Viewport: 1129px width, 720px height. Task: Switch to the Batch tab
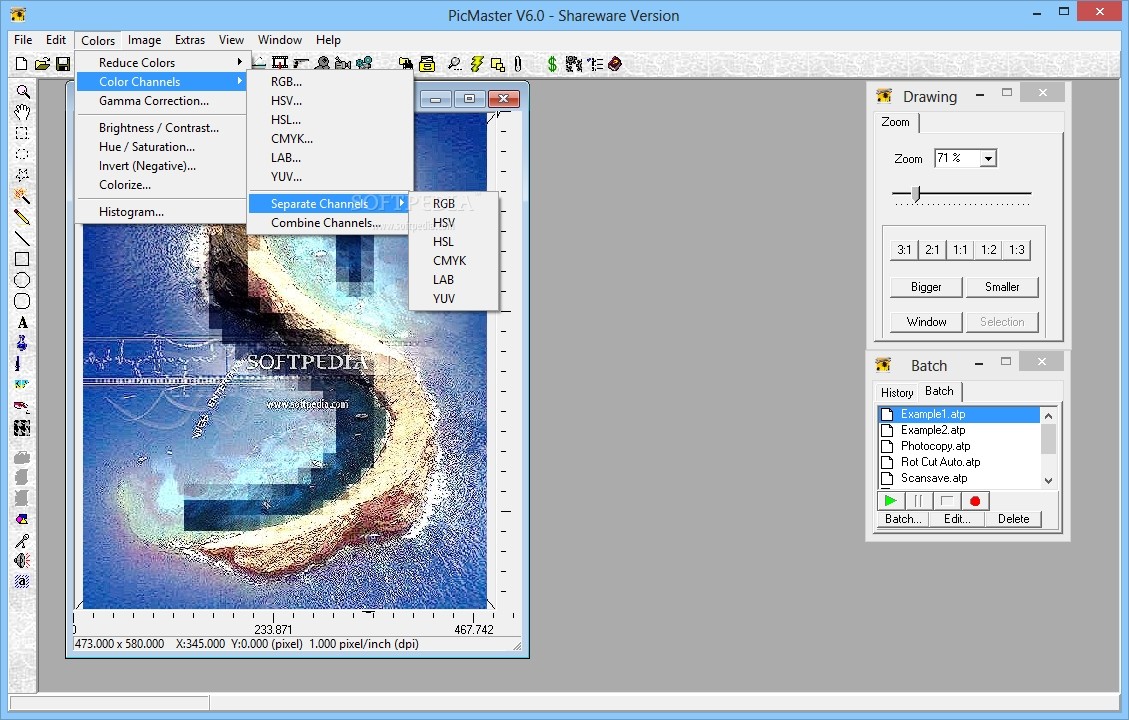(x=940, y=391)
